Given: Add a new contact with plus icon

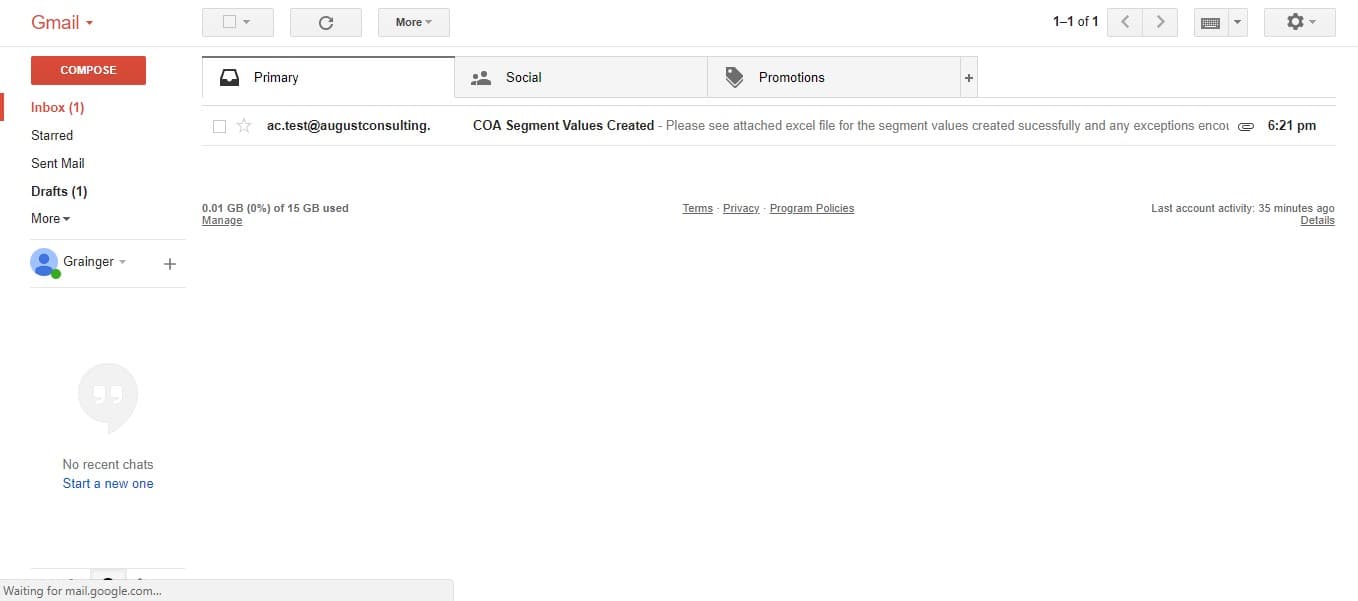Looking at the screenshot, I should 170,263.
